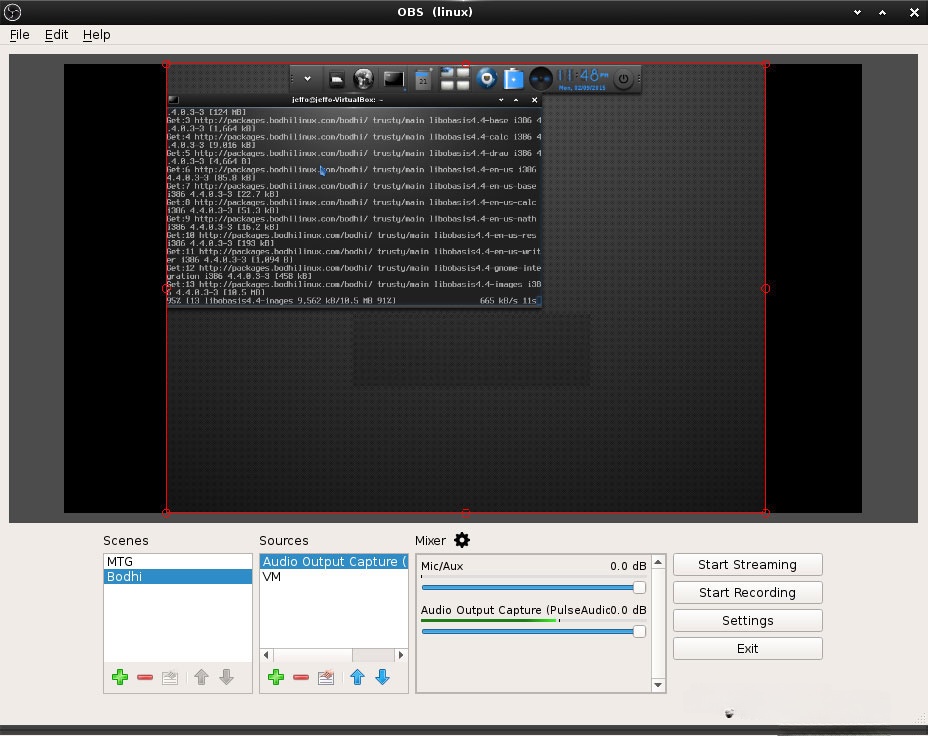Screen dimensions: 928x736
Task: Select the MTG scene
Action: pyautogui.click(x=178, y=561)
